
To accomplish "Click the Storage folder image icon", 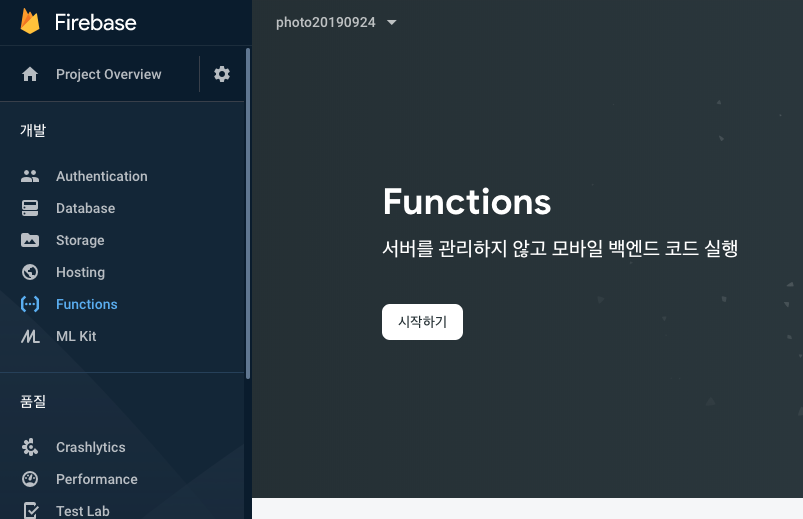I will click(30, 240).
